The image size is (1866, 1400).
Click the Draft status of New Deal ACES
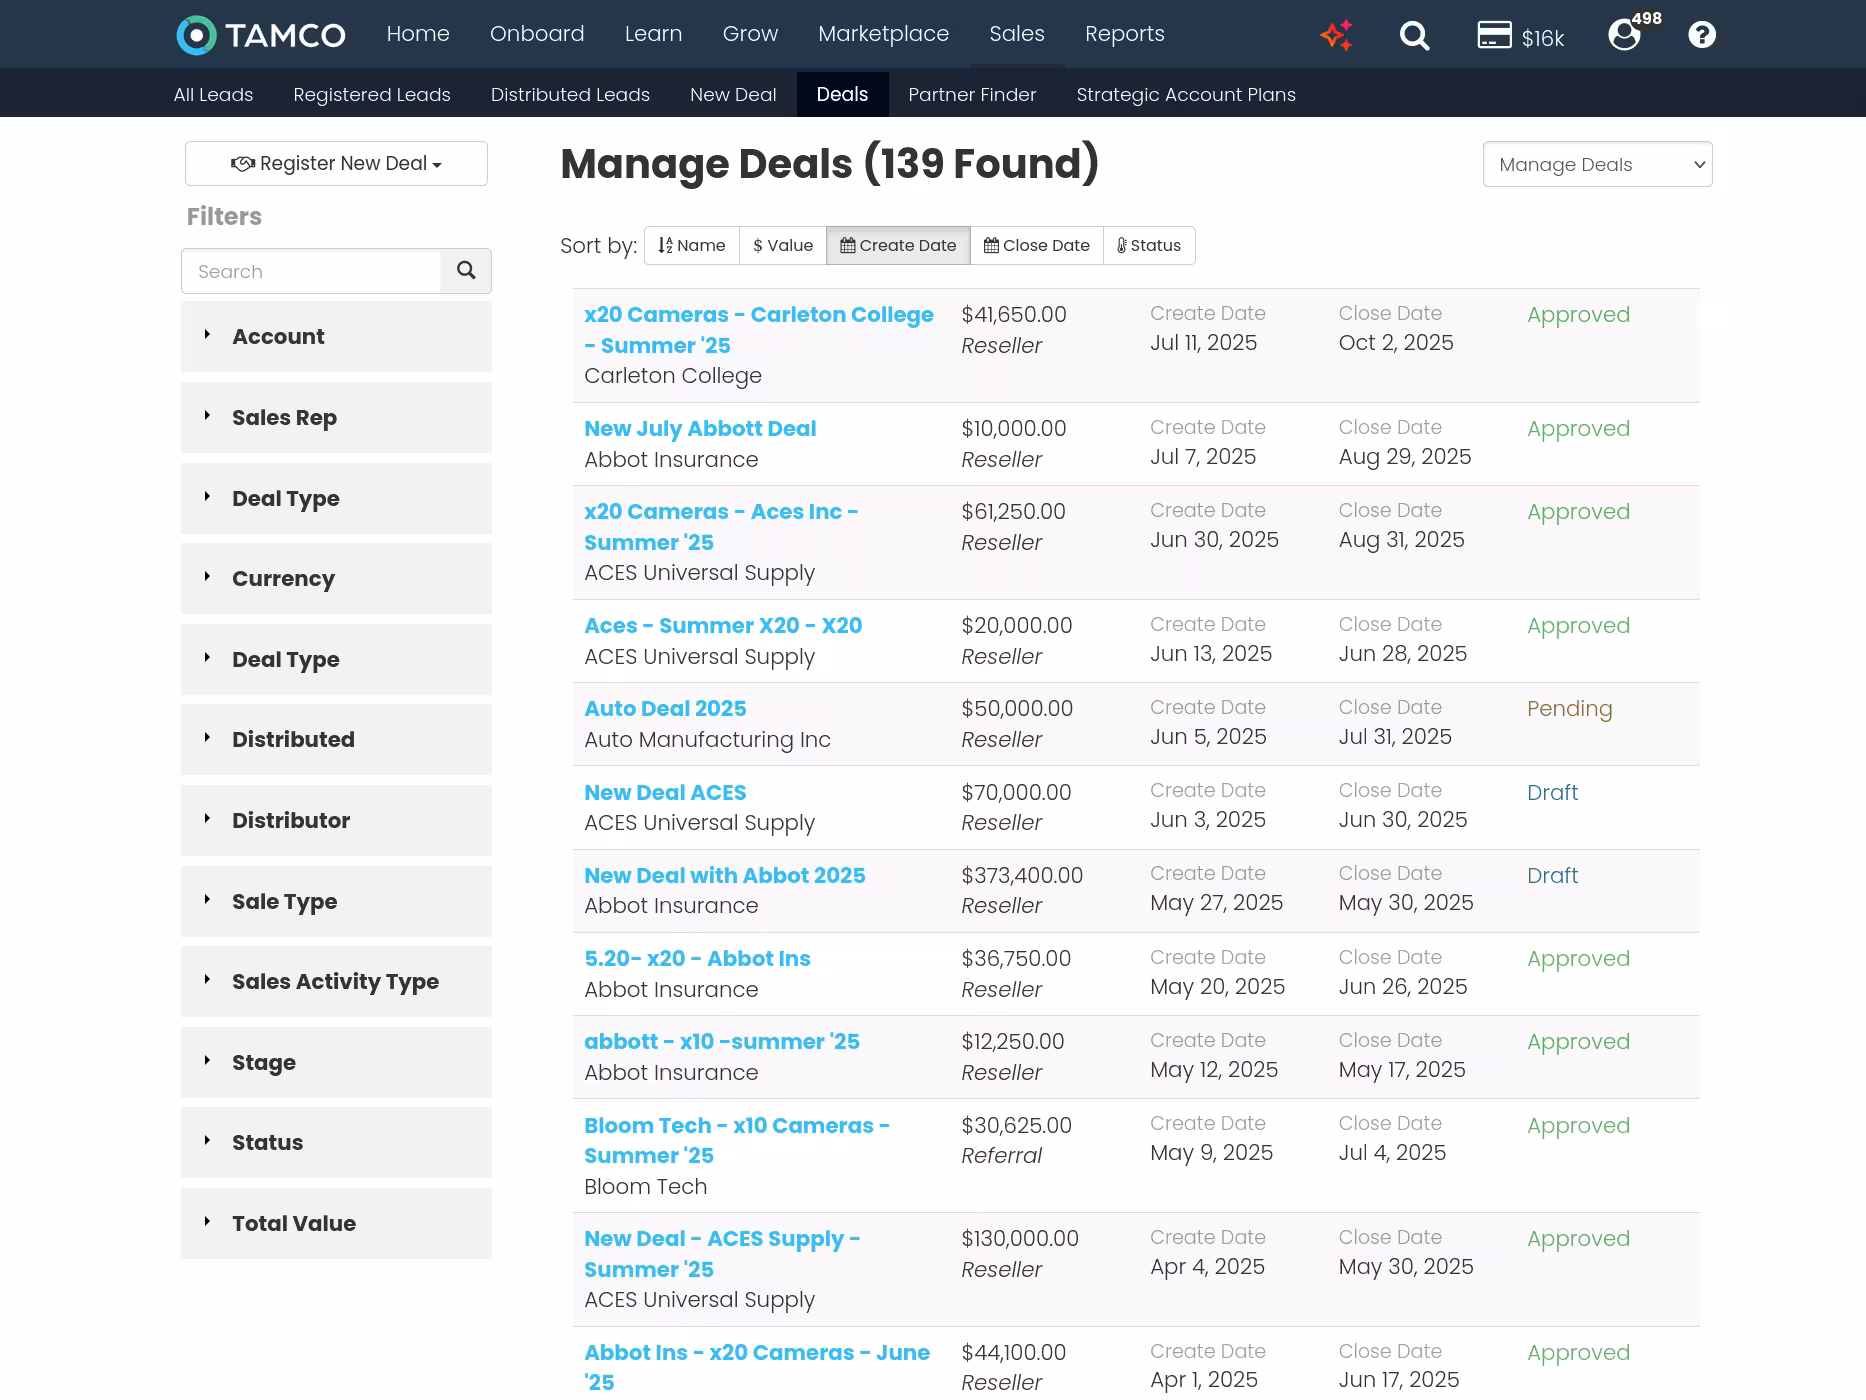[x=1552, y=793]
